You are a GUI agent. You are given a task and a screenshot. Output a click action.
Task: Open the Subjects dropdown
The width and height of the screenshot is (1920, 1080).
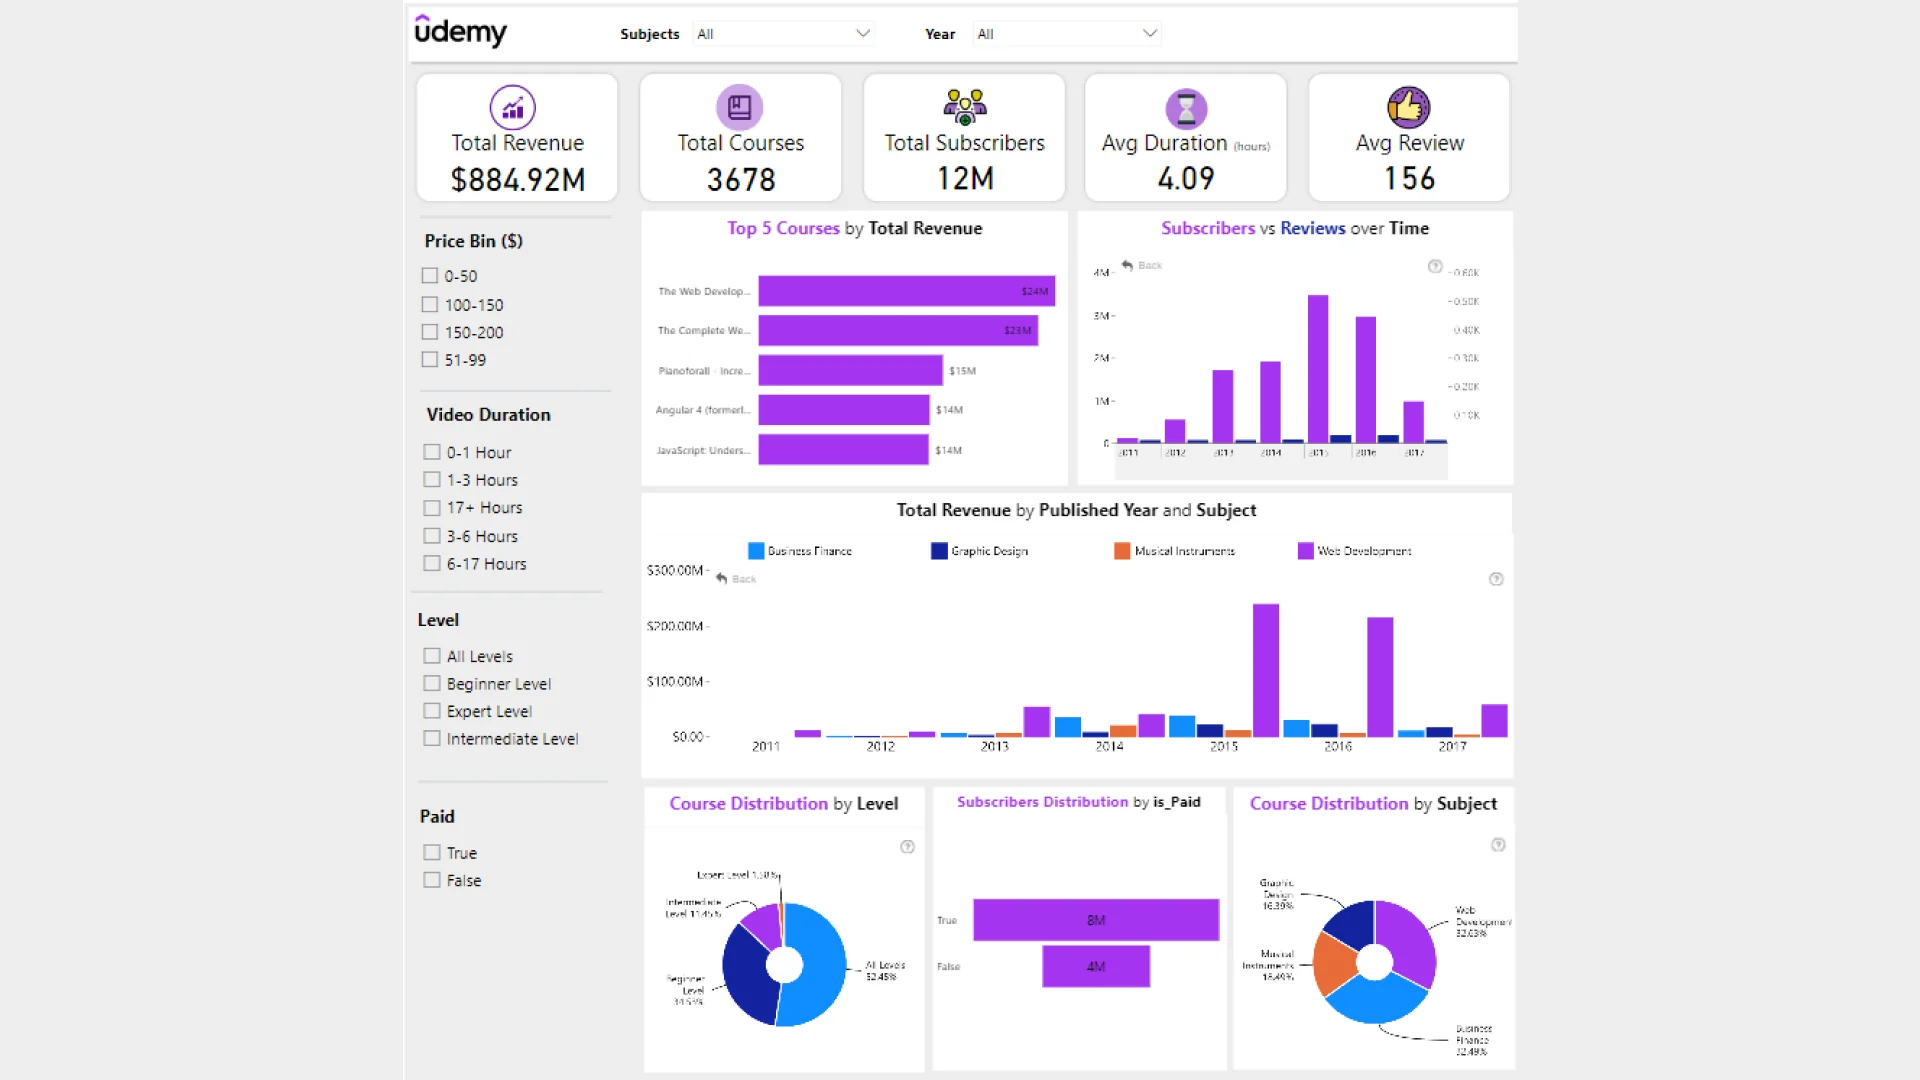click(x=783, y=33)
